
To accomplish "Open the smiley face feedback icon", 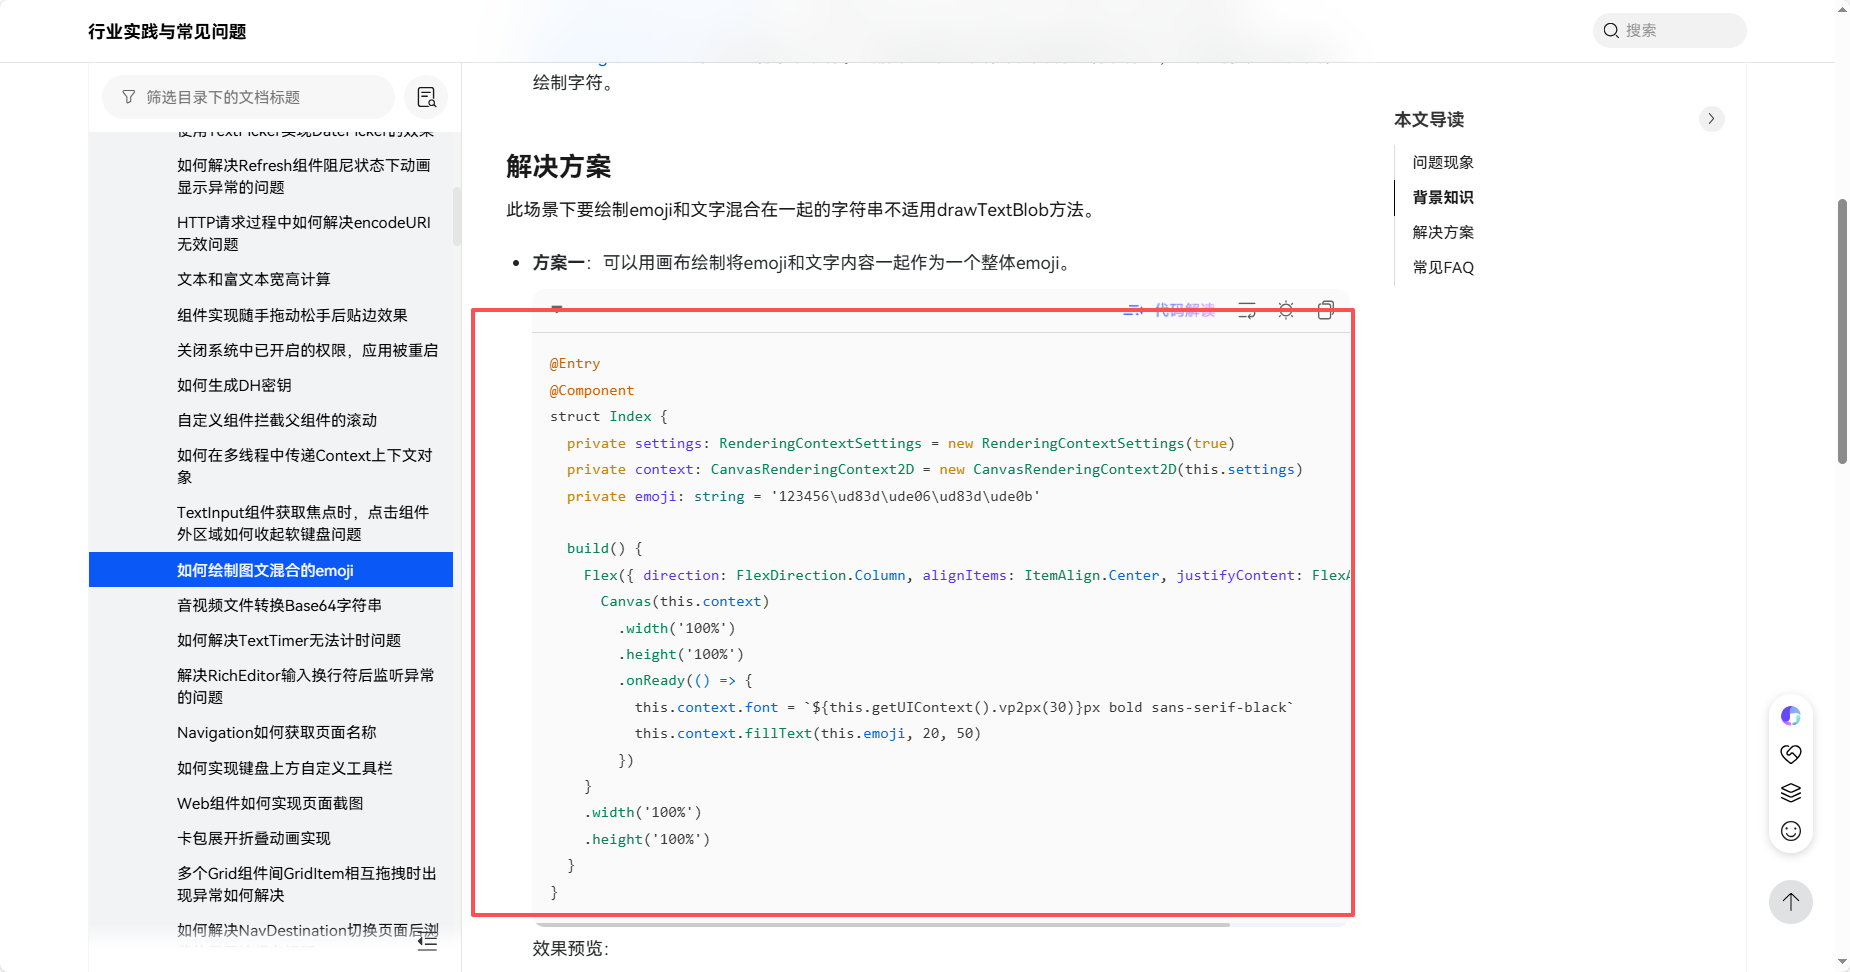I will click(x=1790, y=831).
